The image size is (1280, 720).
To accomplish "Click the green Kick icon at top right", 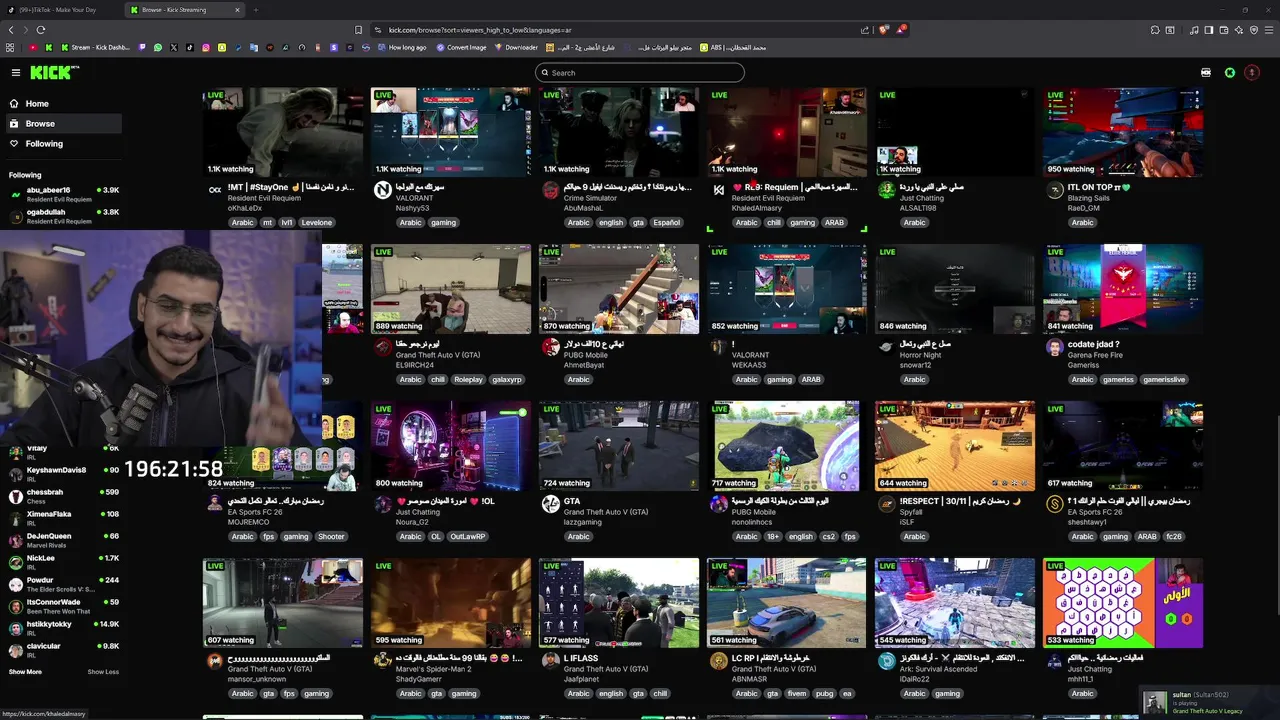I will (1230, 72).
